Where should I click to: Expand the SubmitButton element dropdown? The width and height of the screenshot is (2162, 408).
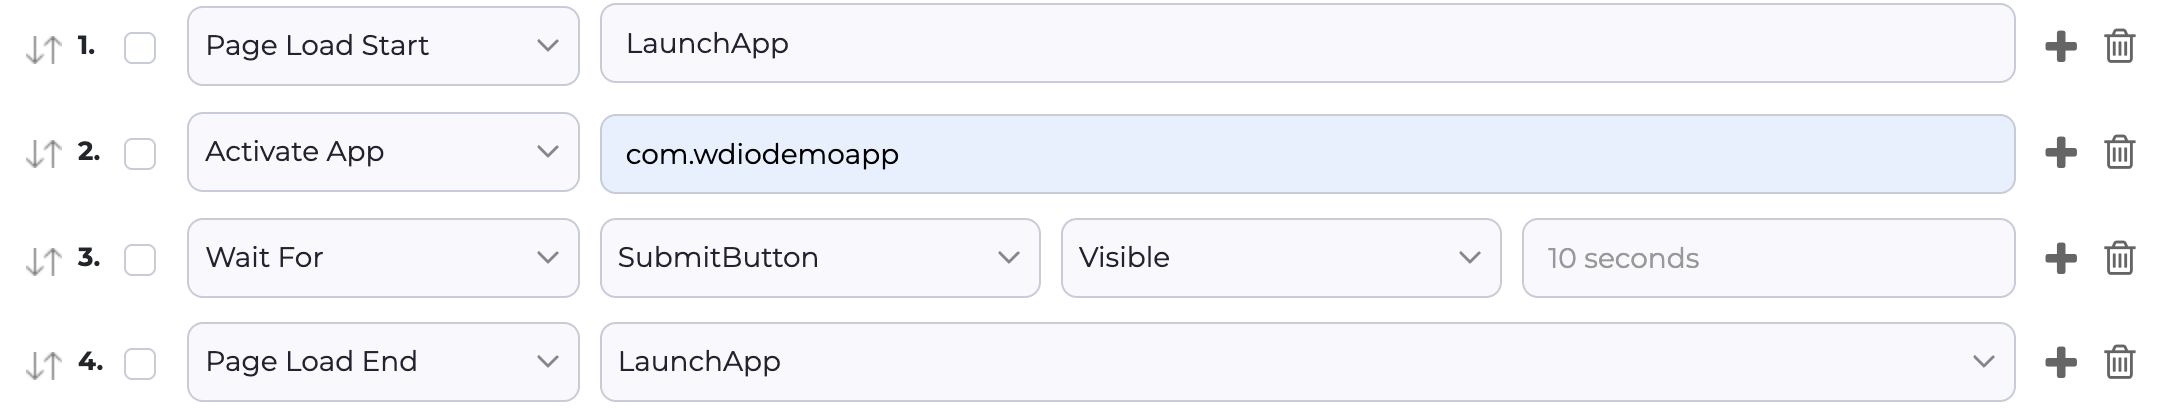coord(819,258)
